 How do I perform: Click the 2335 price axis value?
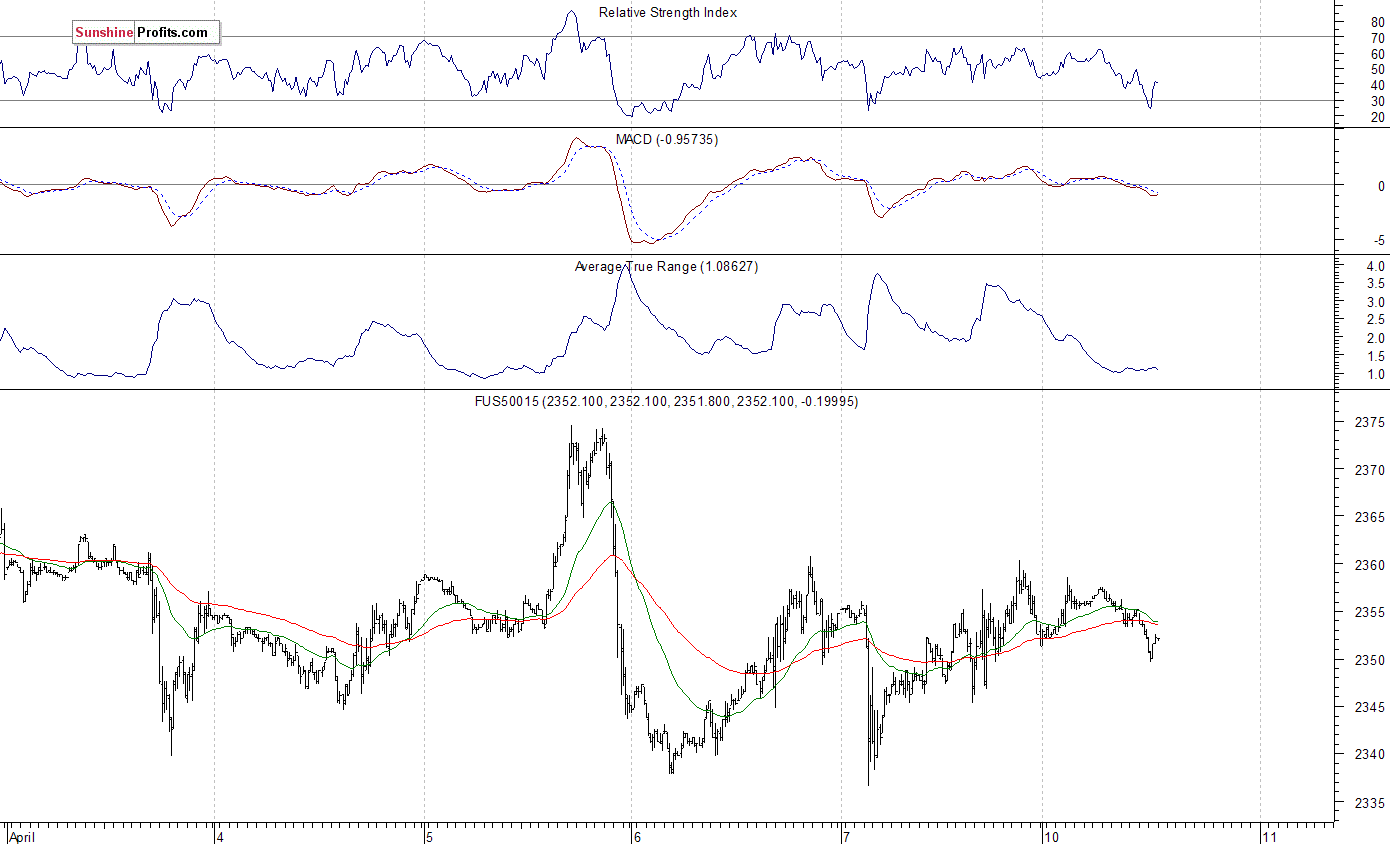(1369, 803)
